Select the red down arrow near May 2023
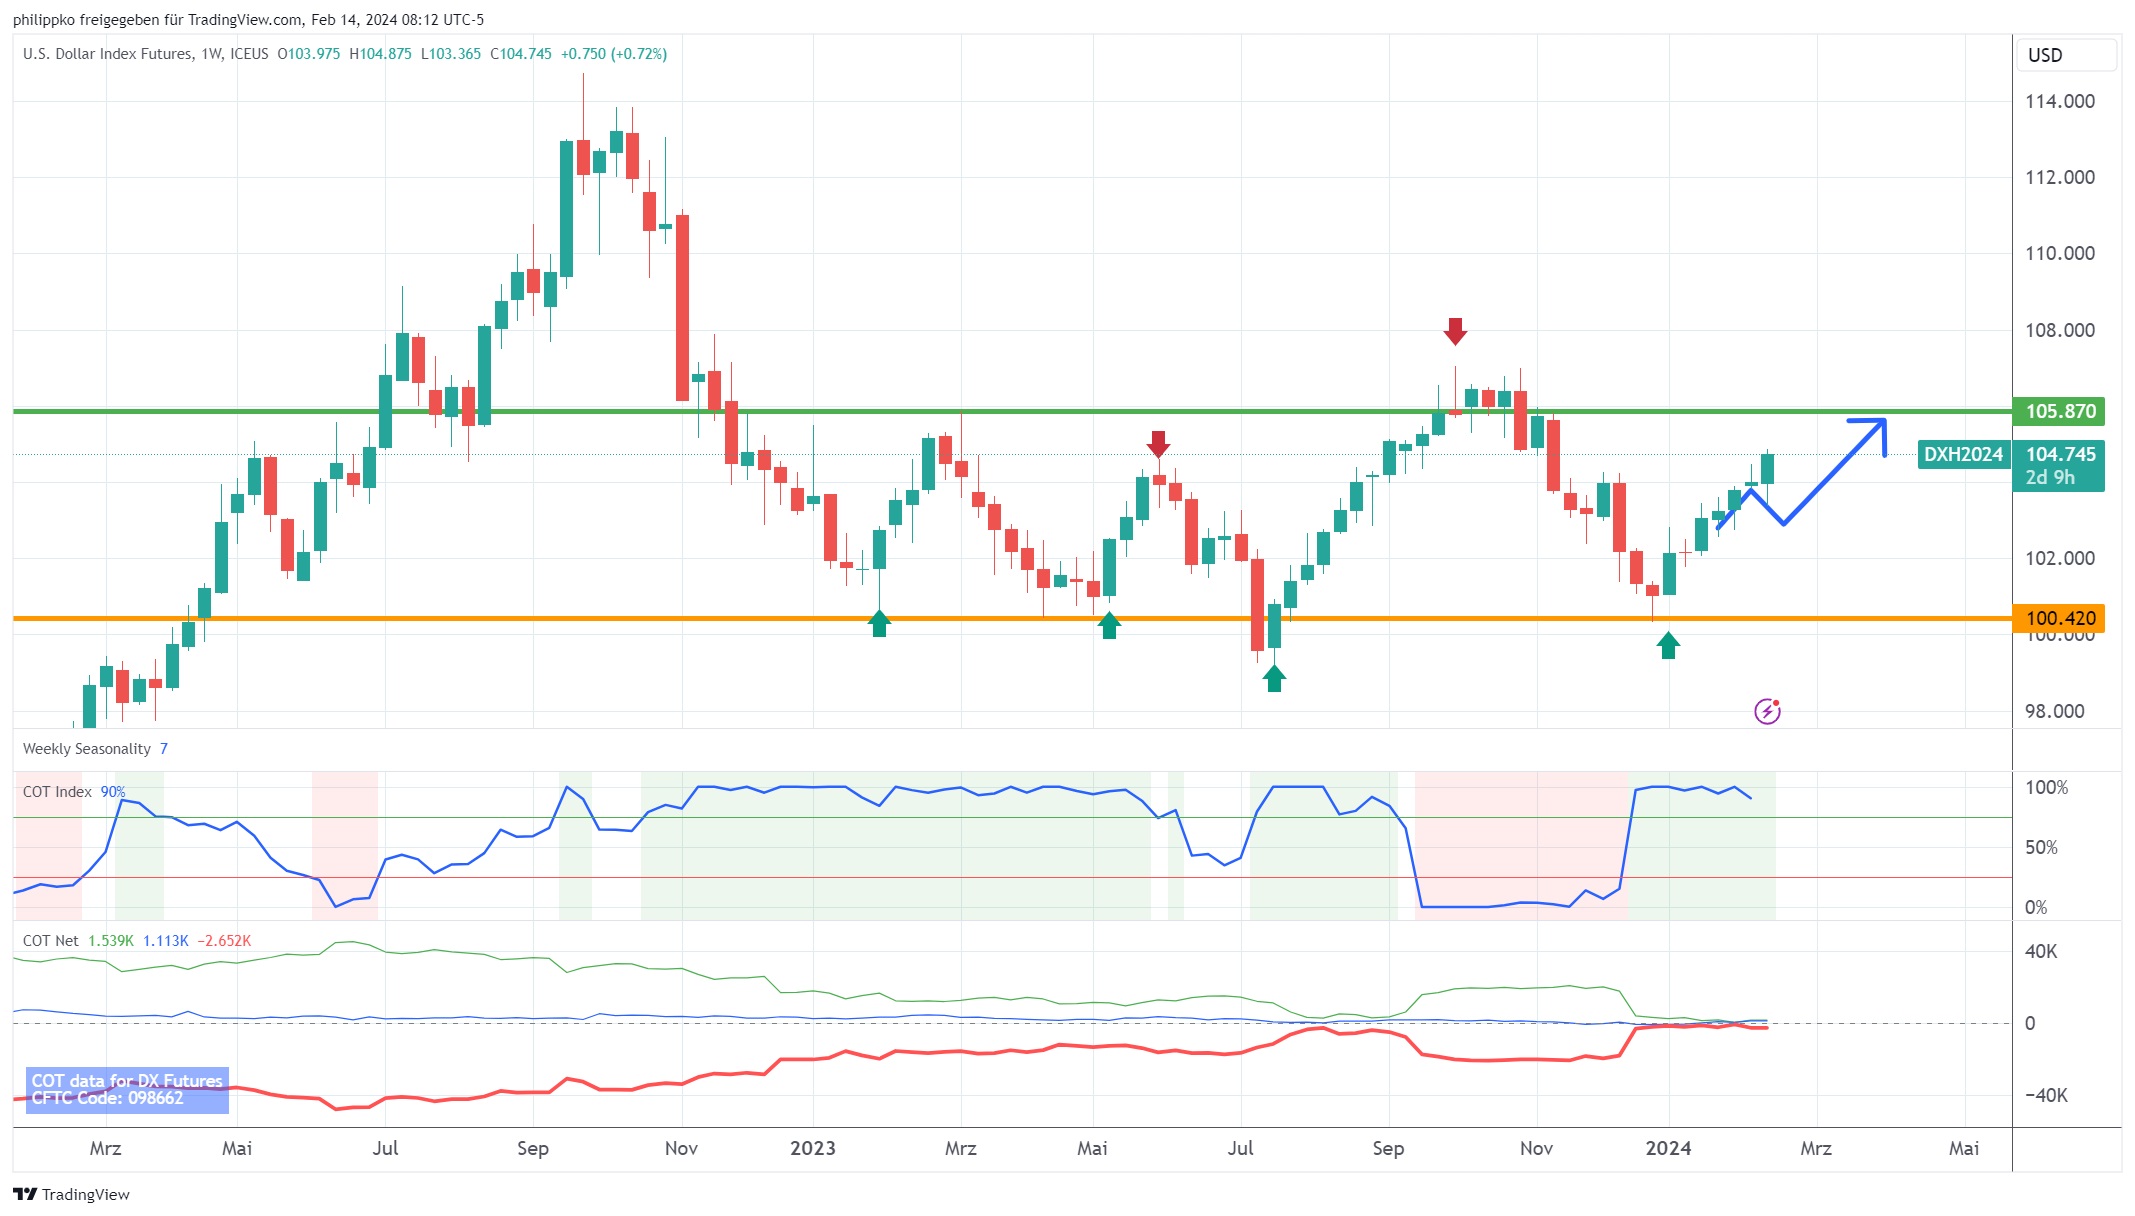 point(1158,444)
